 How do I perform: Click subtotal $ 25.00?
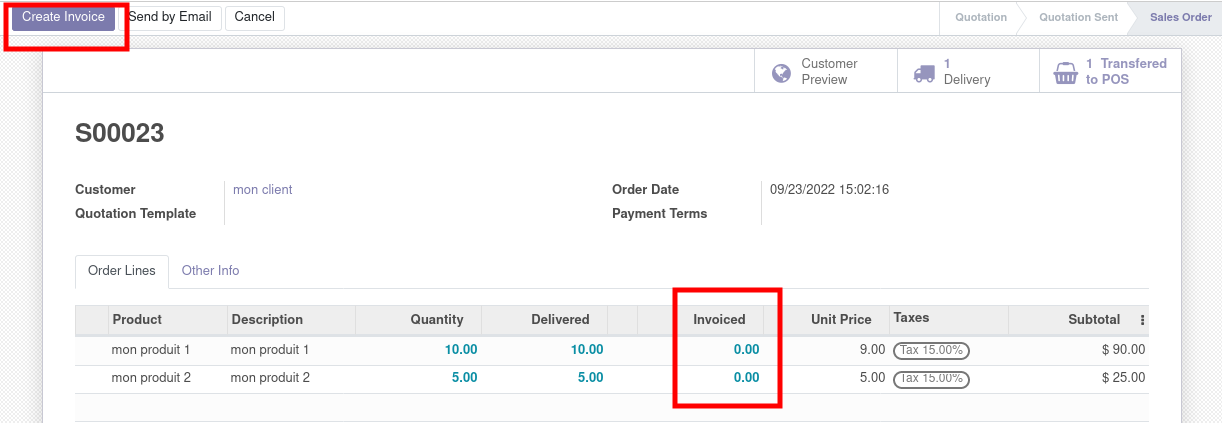click(x=1123, y=378)
